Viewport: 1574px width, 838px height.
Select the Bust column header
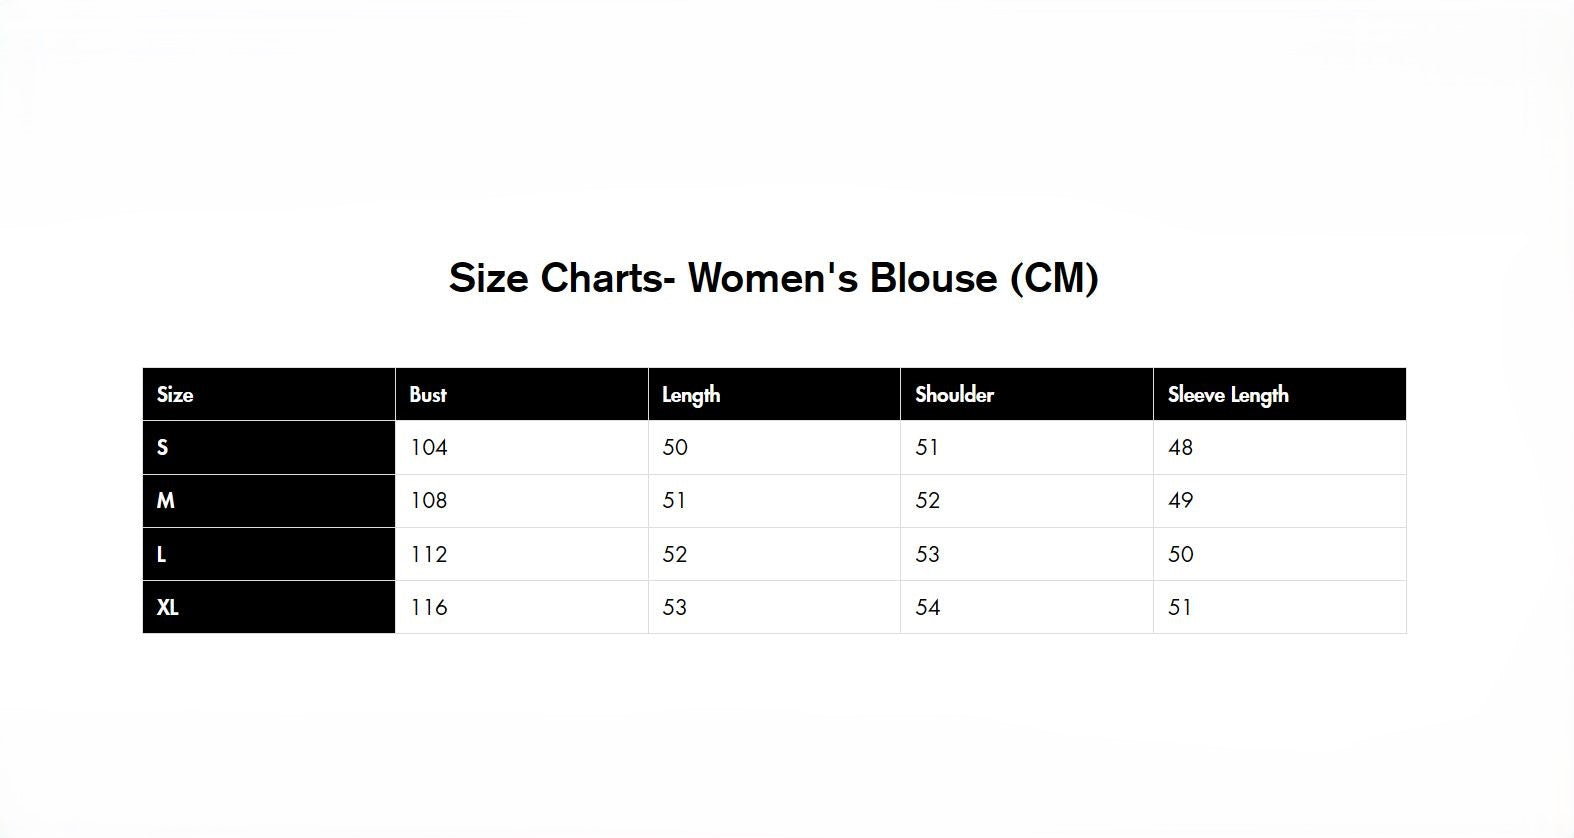428,394
